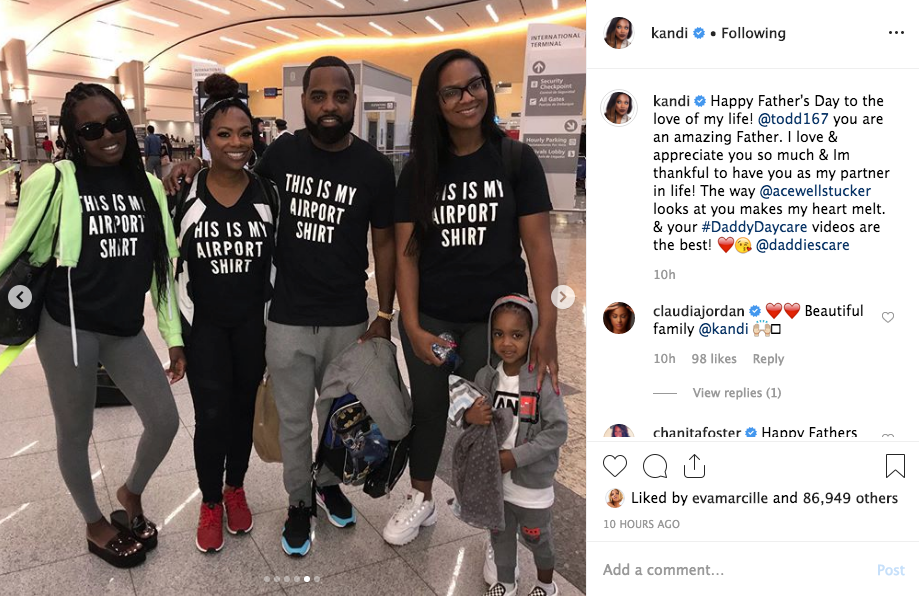Open the @todd167 mention link
The image size is (919, 596).
[x=792, y=119]
